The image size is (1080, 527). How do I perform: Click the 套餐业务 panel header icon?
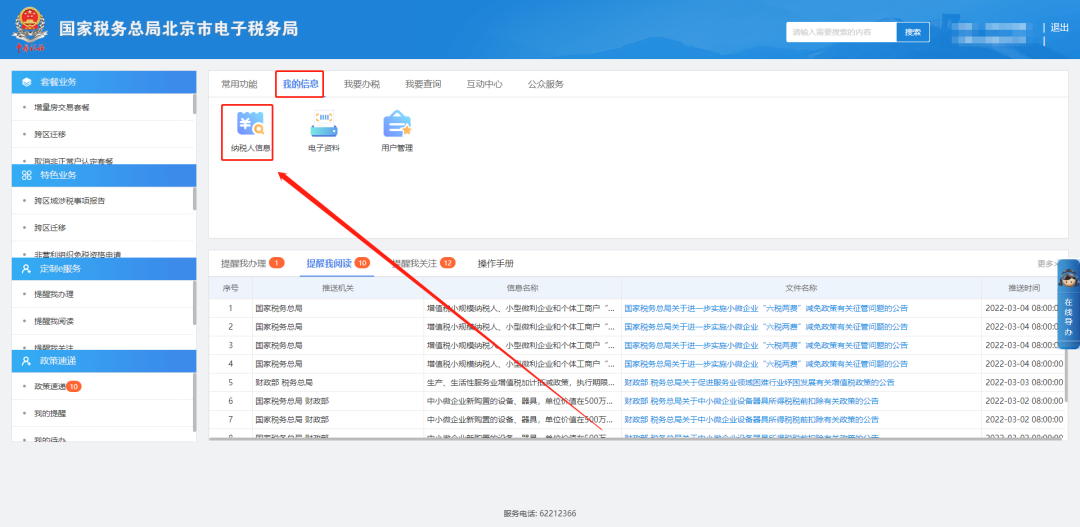pyautogui.click(x=26, y=81)
